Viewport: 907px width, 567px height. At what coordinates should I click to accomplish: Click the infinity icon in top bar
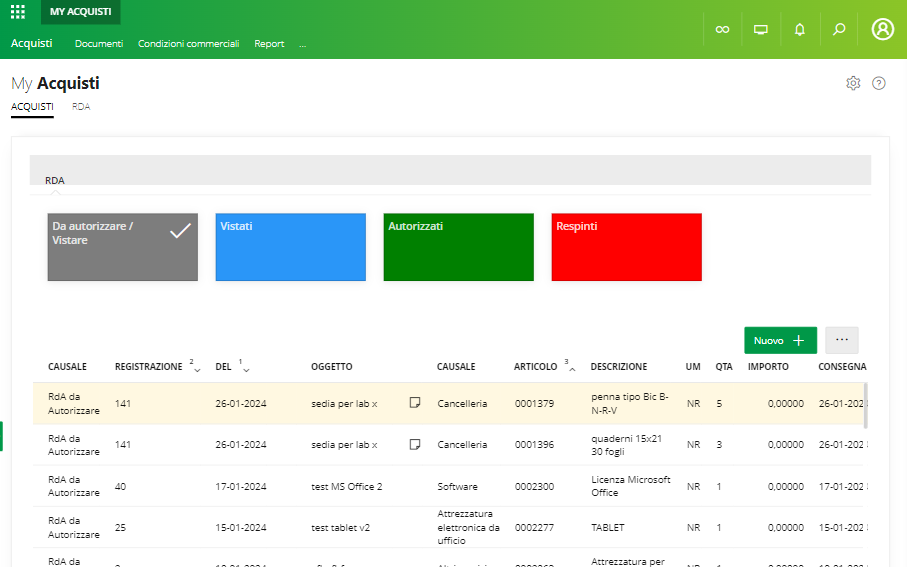(722, 30)
